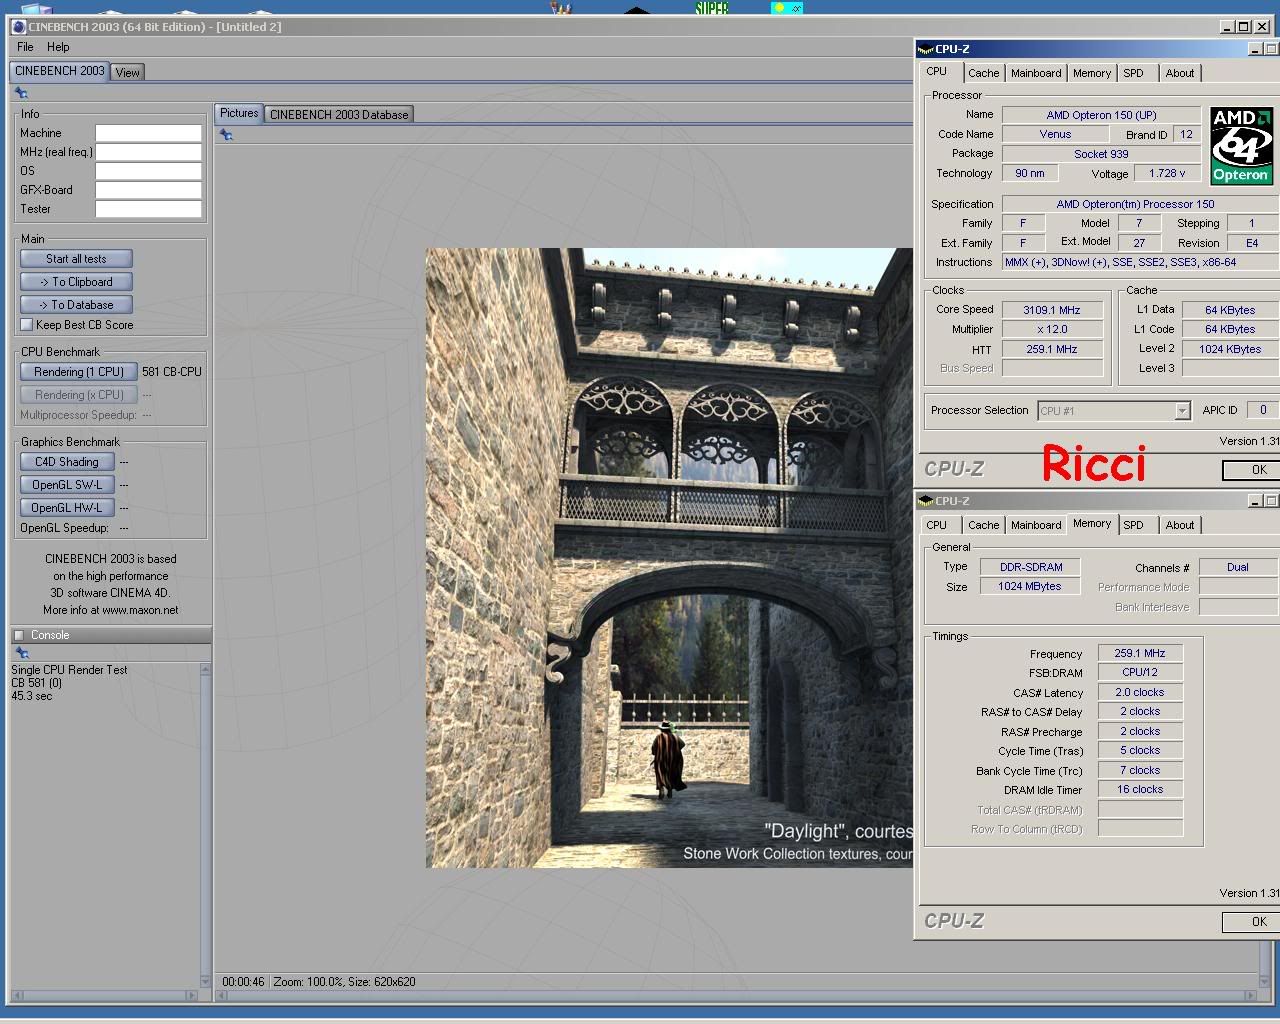Screen dimensions: 1280x1024
Task: Open Cache tab in upper CPU-Z window
Action: 983,73
